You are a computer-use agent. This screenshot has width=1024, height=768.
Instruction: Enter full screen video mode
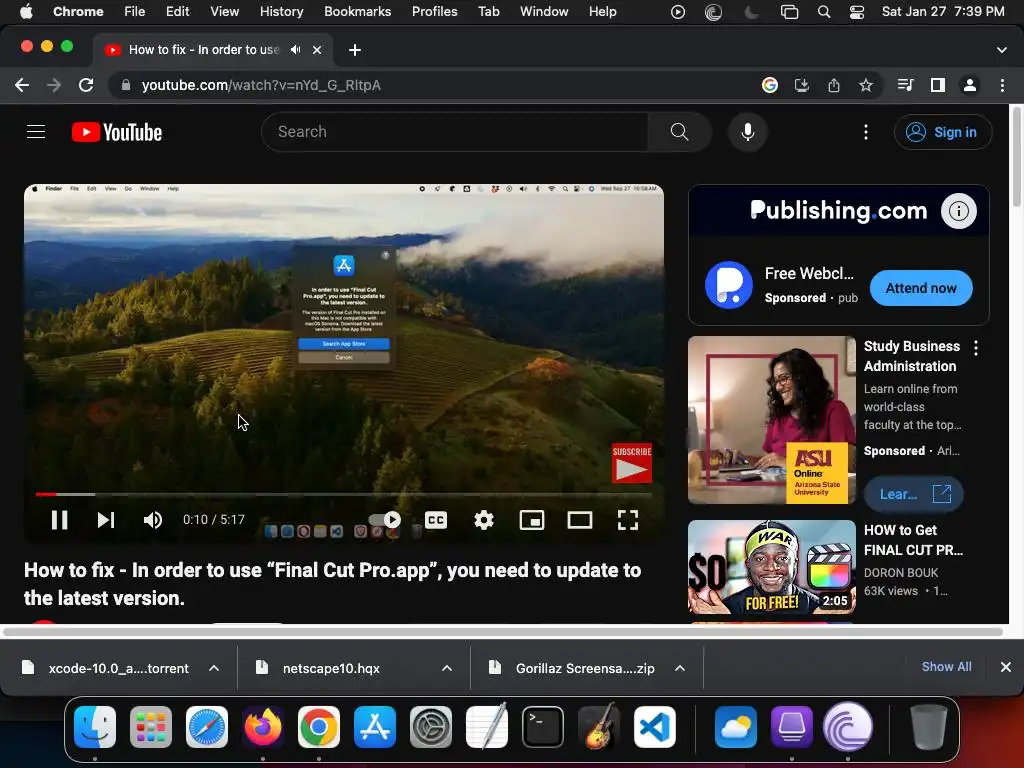pyautogui.click(x=628, y=520)
